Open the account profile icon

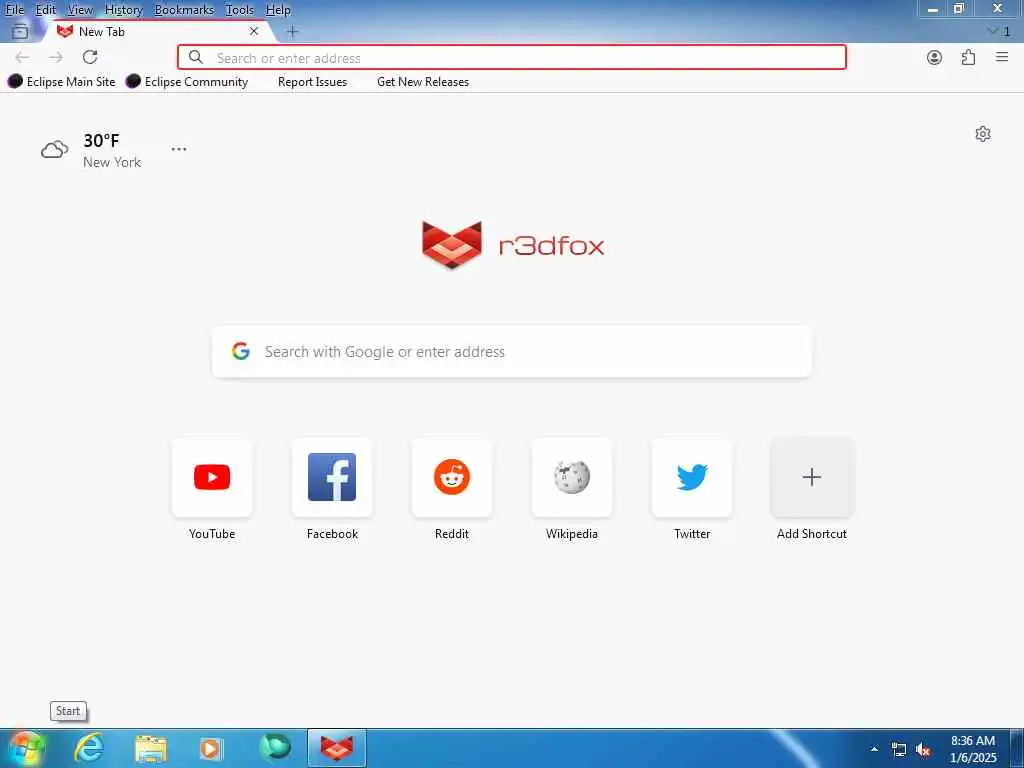[x=935, y=57]
